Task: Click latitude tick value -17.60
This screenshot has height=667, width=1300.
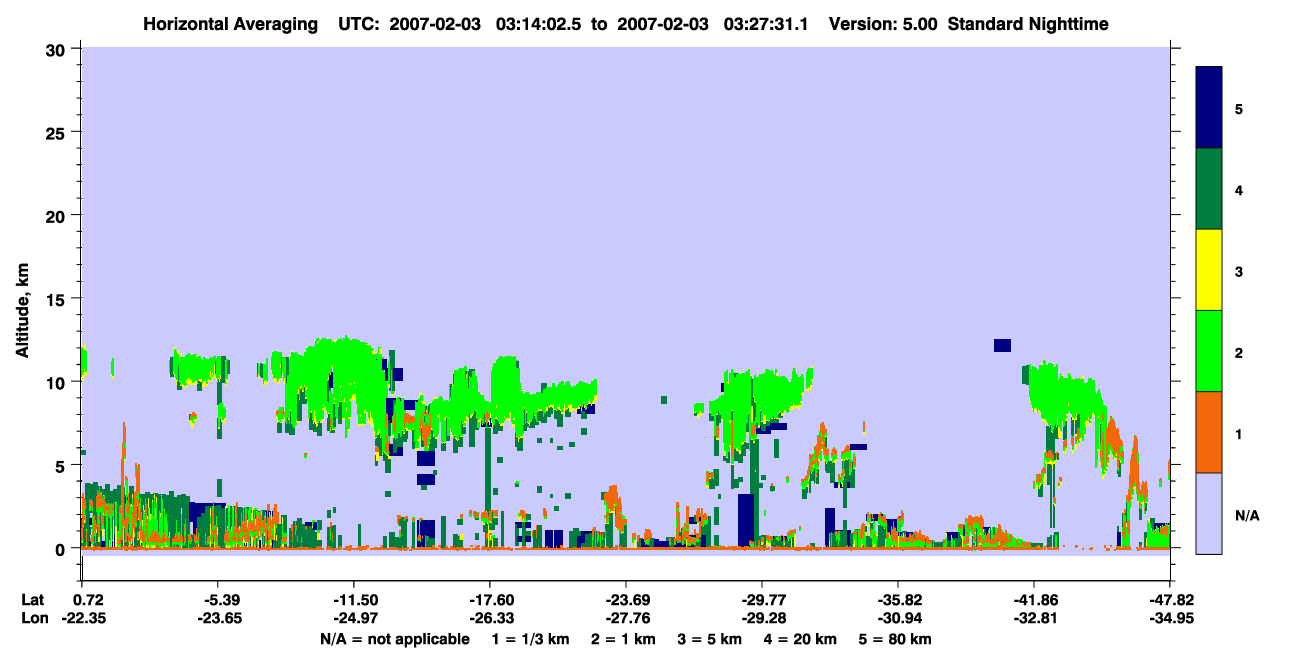Action: pos(489,600)
